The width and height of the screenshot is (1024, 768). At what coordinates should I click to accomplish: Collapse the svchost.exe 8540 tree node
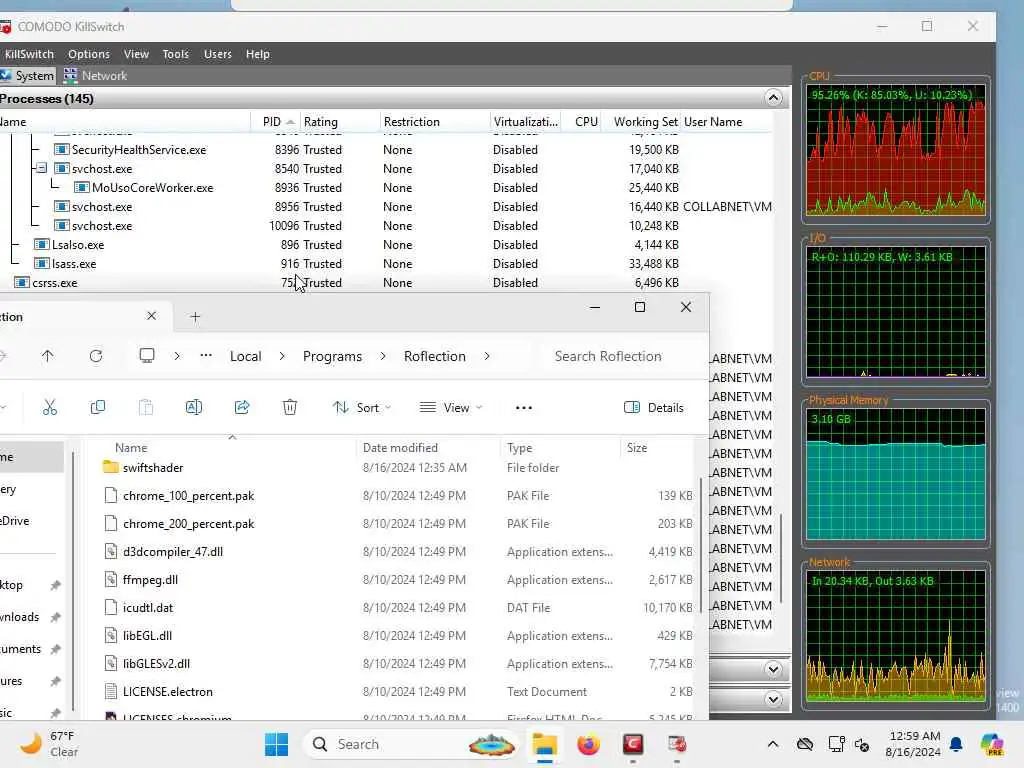[41, 168]
